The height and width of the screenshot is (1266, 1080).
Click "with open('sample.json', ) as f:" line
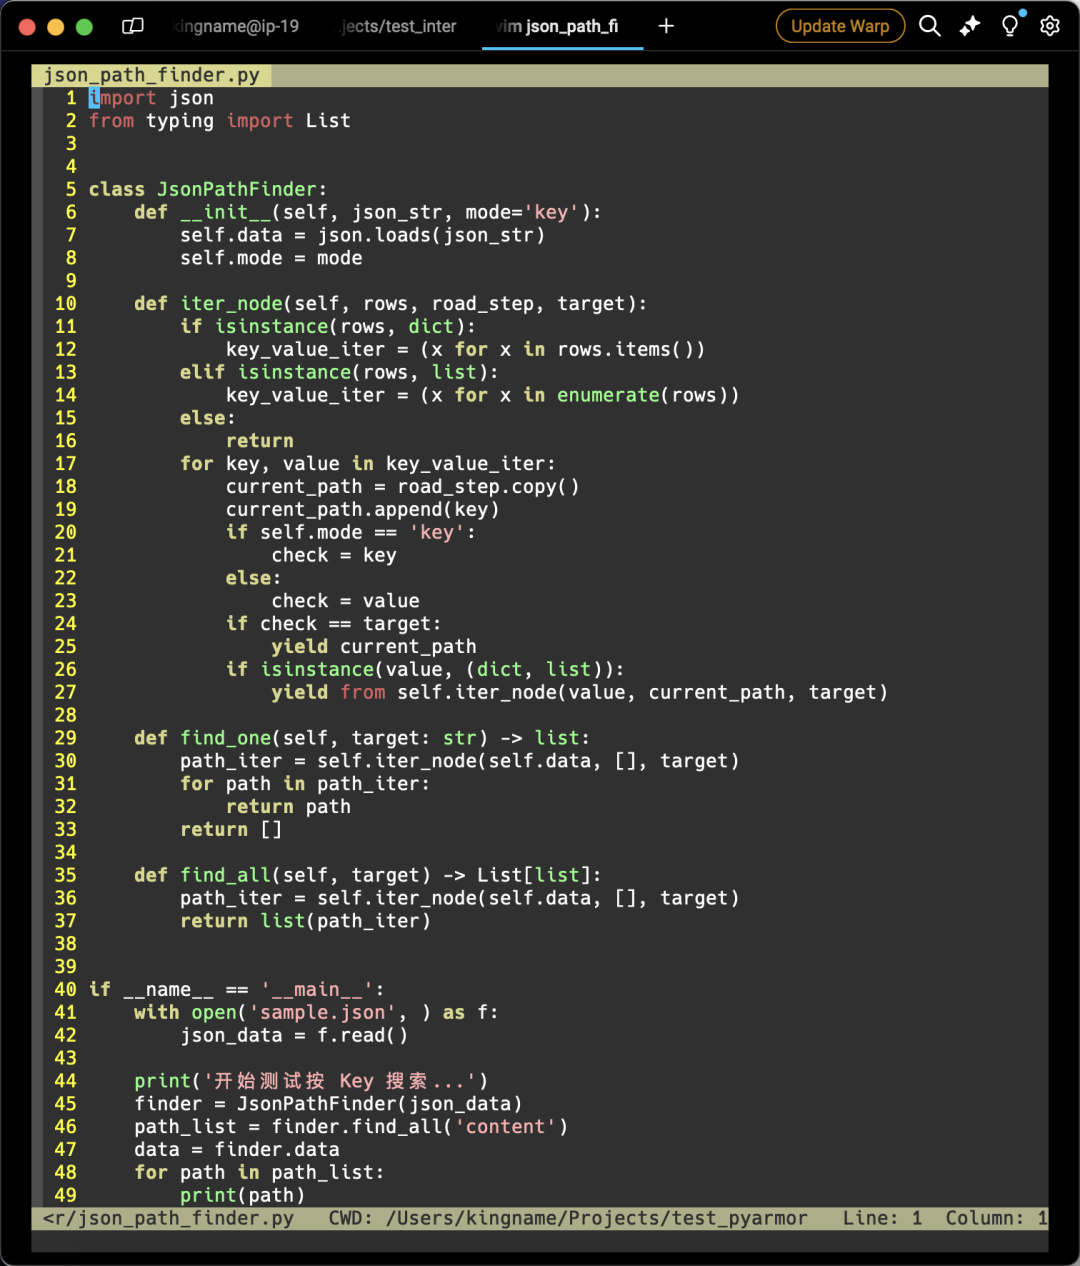tap(316, 1013)
